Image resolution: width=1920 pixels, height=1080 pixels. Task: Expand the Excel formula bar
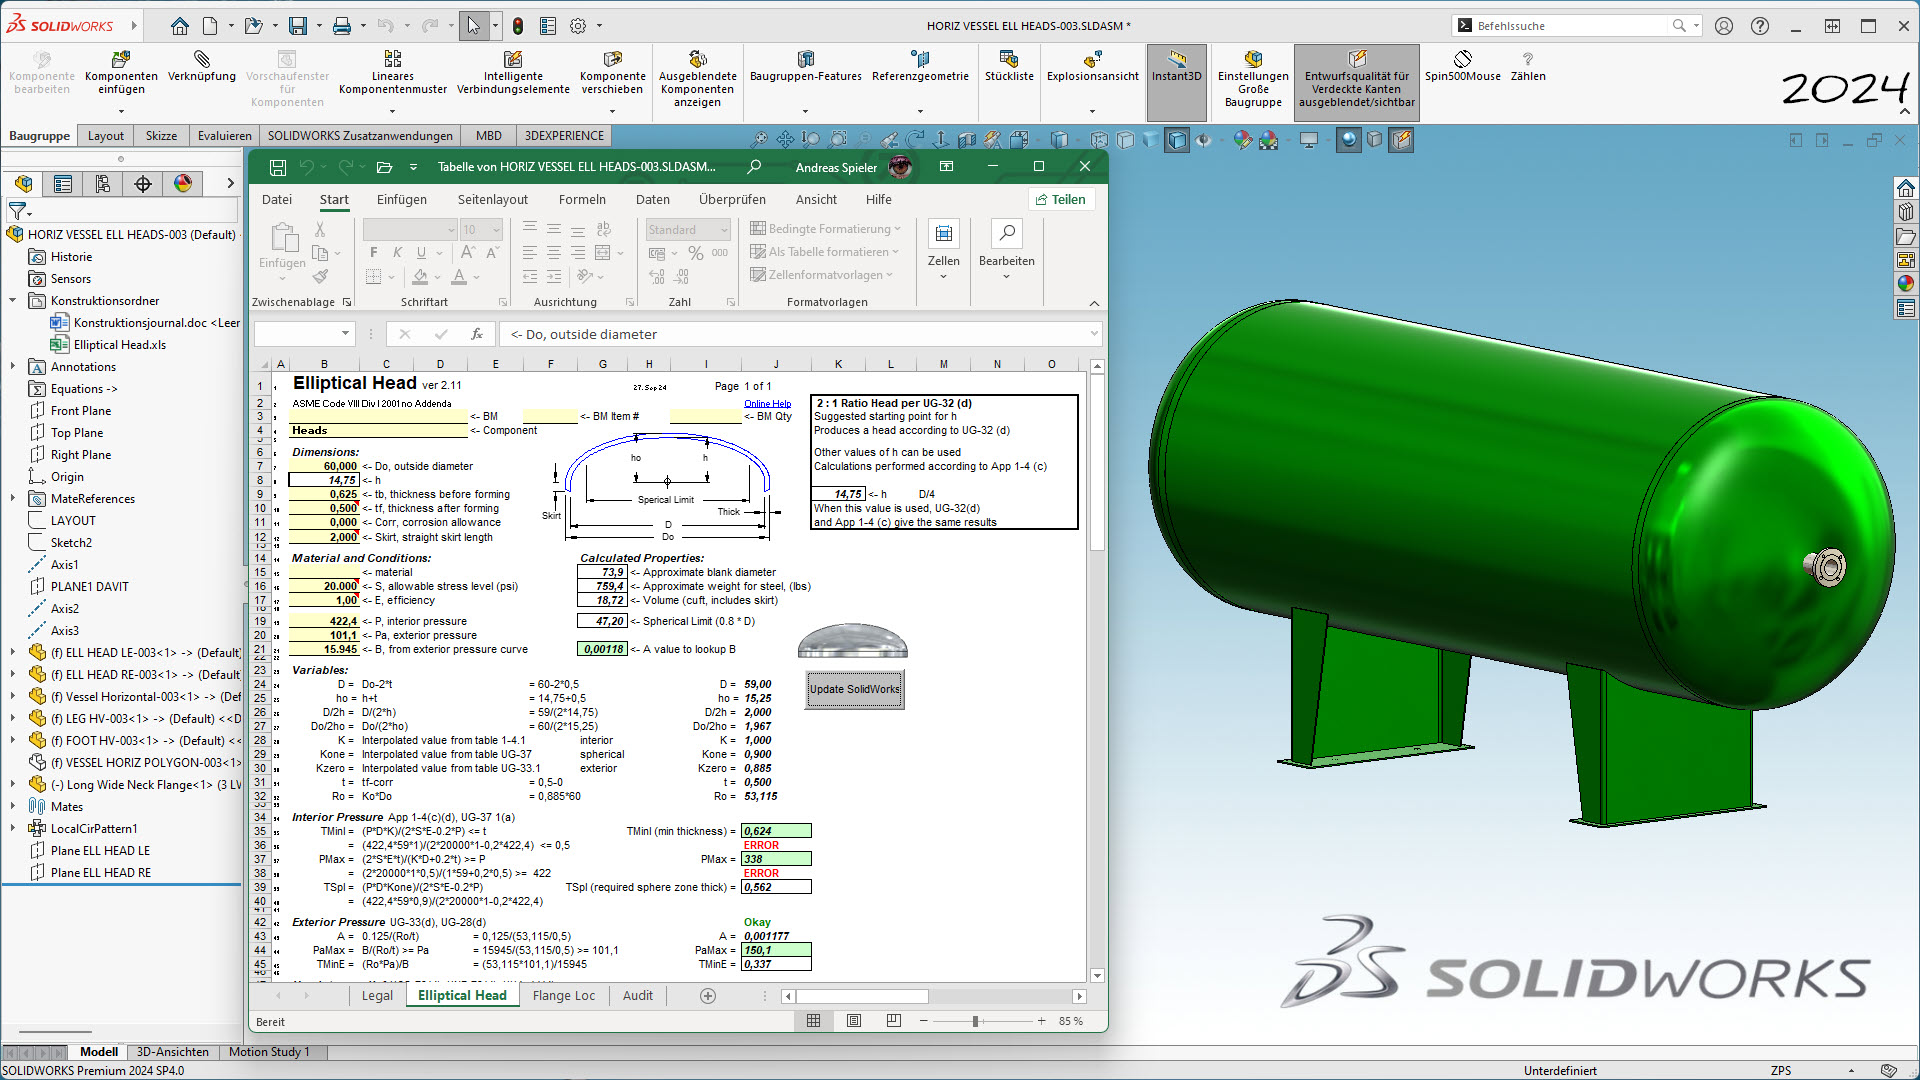(x=1094, y=334)
